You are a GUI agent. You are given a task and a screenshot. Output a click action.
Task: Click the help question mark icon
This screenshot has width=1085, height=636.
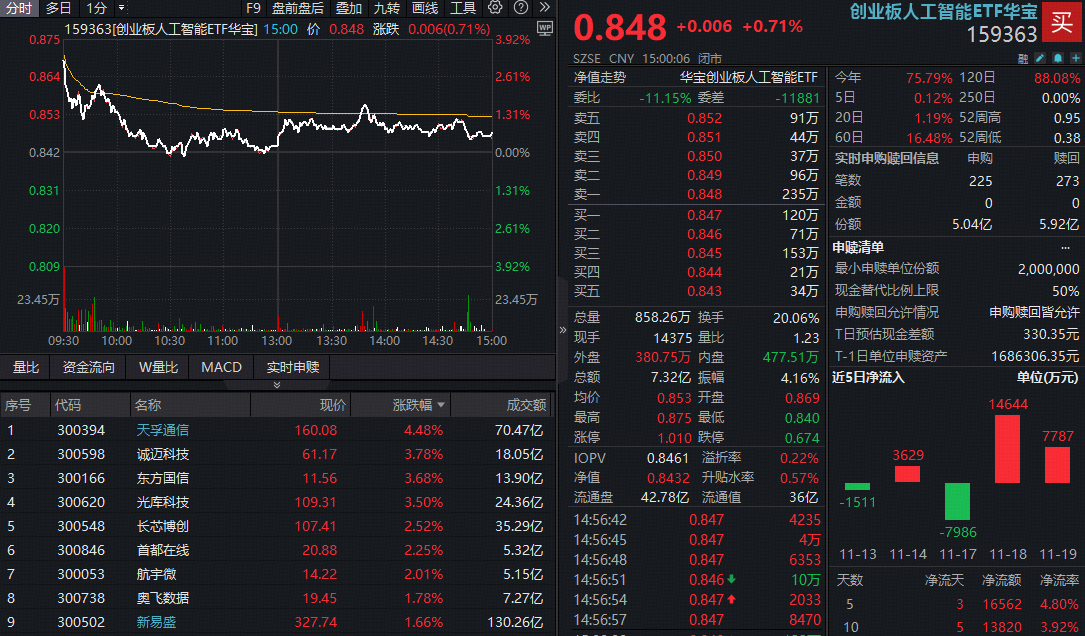[520, 8]
